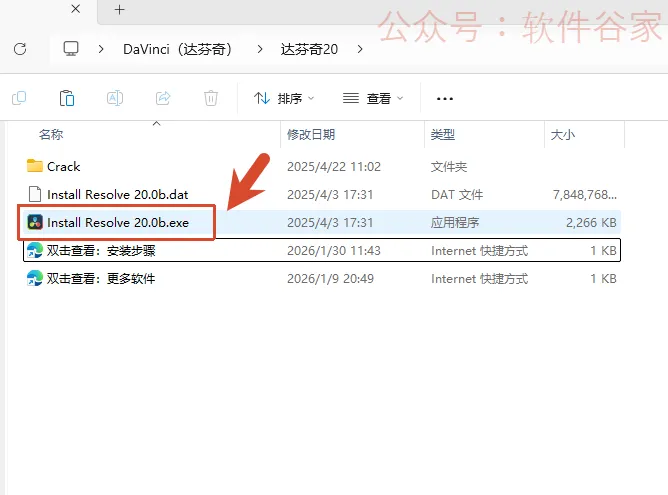668x495 pixels.
Task: Sort by the 类型 column header
Action: click(443, 135)
